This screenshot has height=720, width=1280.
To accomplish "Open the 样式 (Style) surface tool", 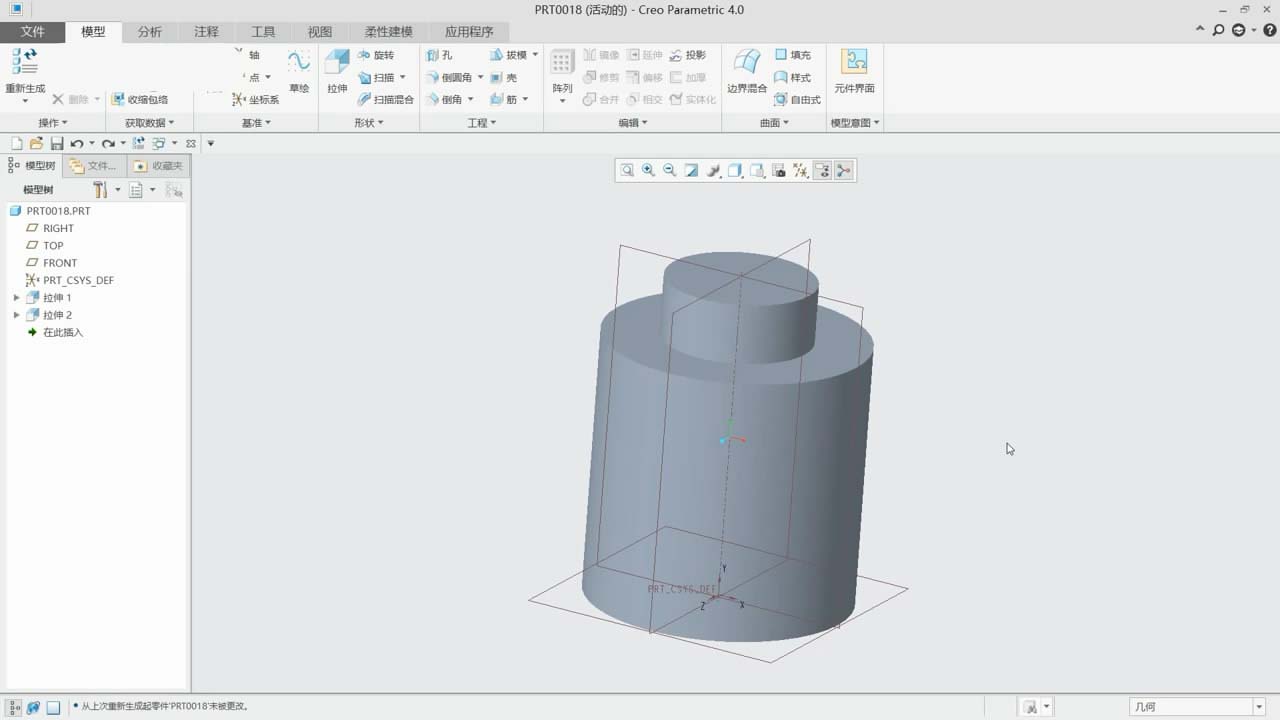I will coord(793,77).
